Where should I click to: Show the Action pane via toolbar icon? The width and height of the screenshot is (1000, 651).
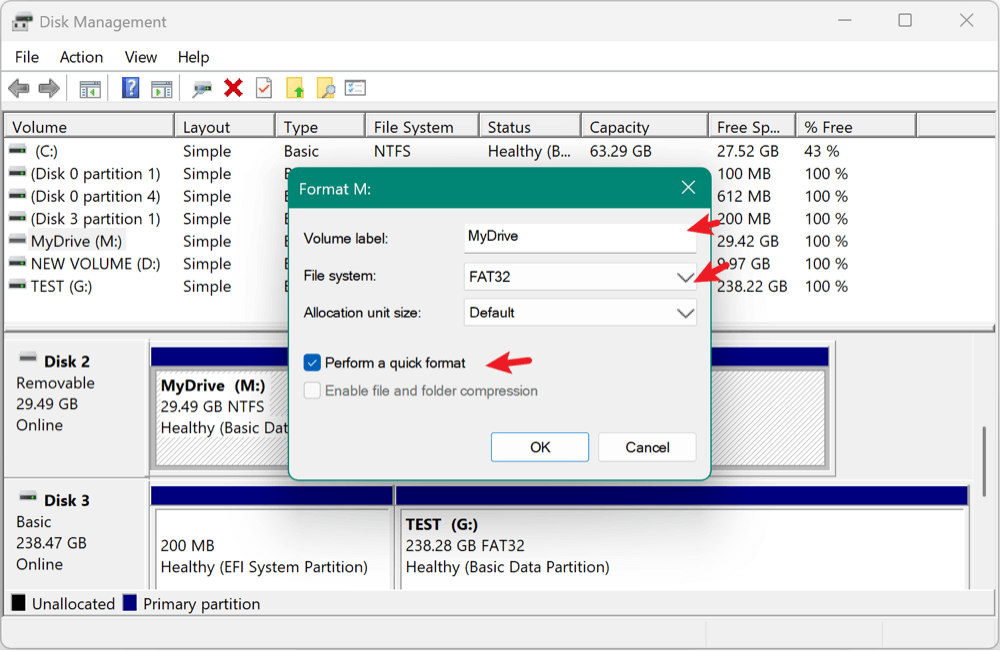coord(162,88)
